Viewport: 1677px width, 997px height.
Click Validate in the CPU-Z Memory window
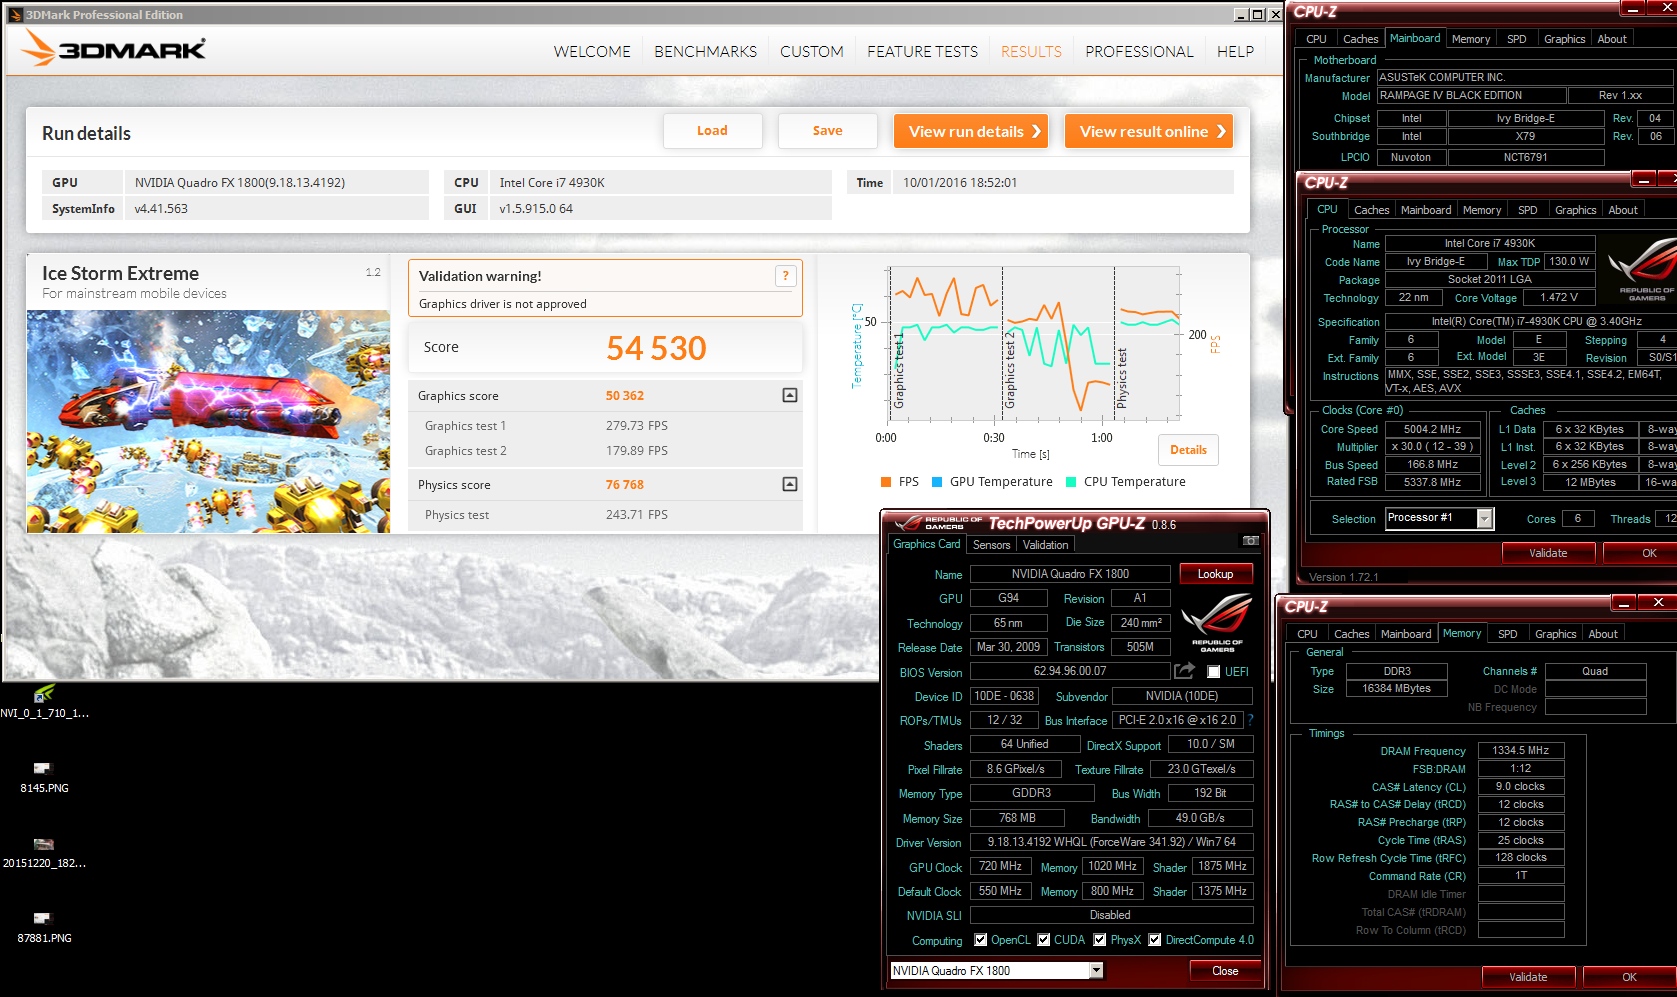click(x=1527, y=977)
